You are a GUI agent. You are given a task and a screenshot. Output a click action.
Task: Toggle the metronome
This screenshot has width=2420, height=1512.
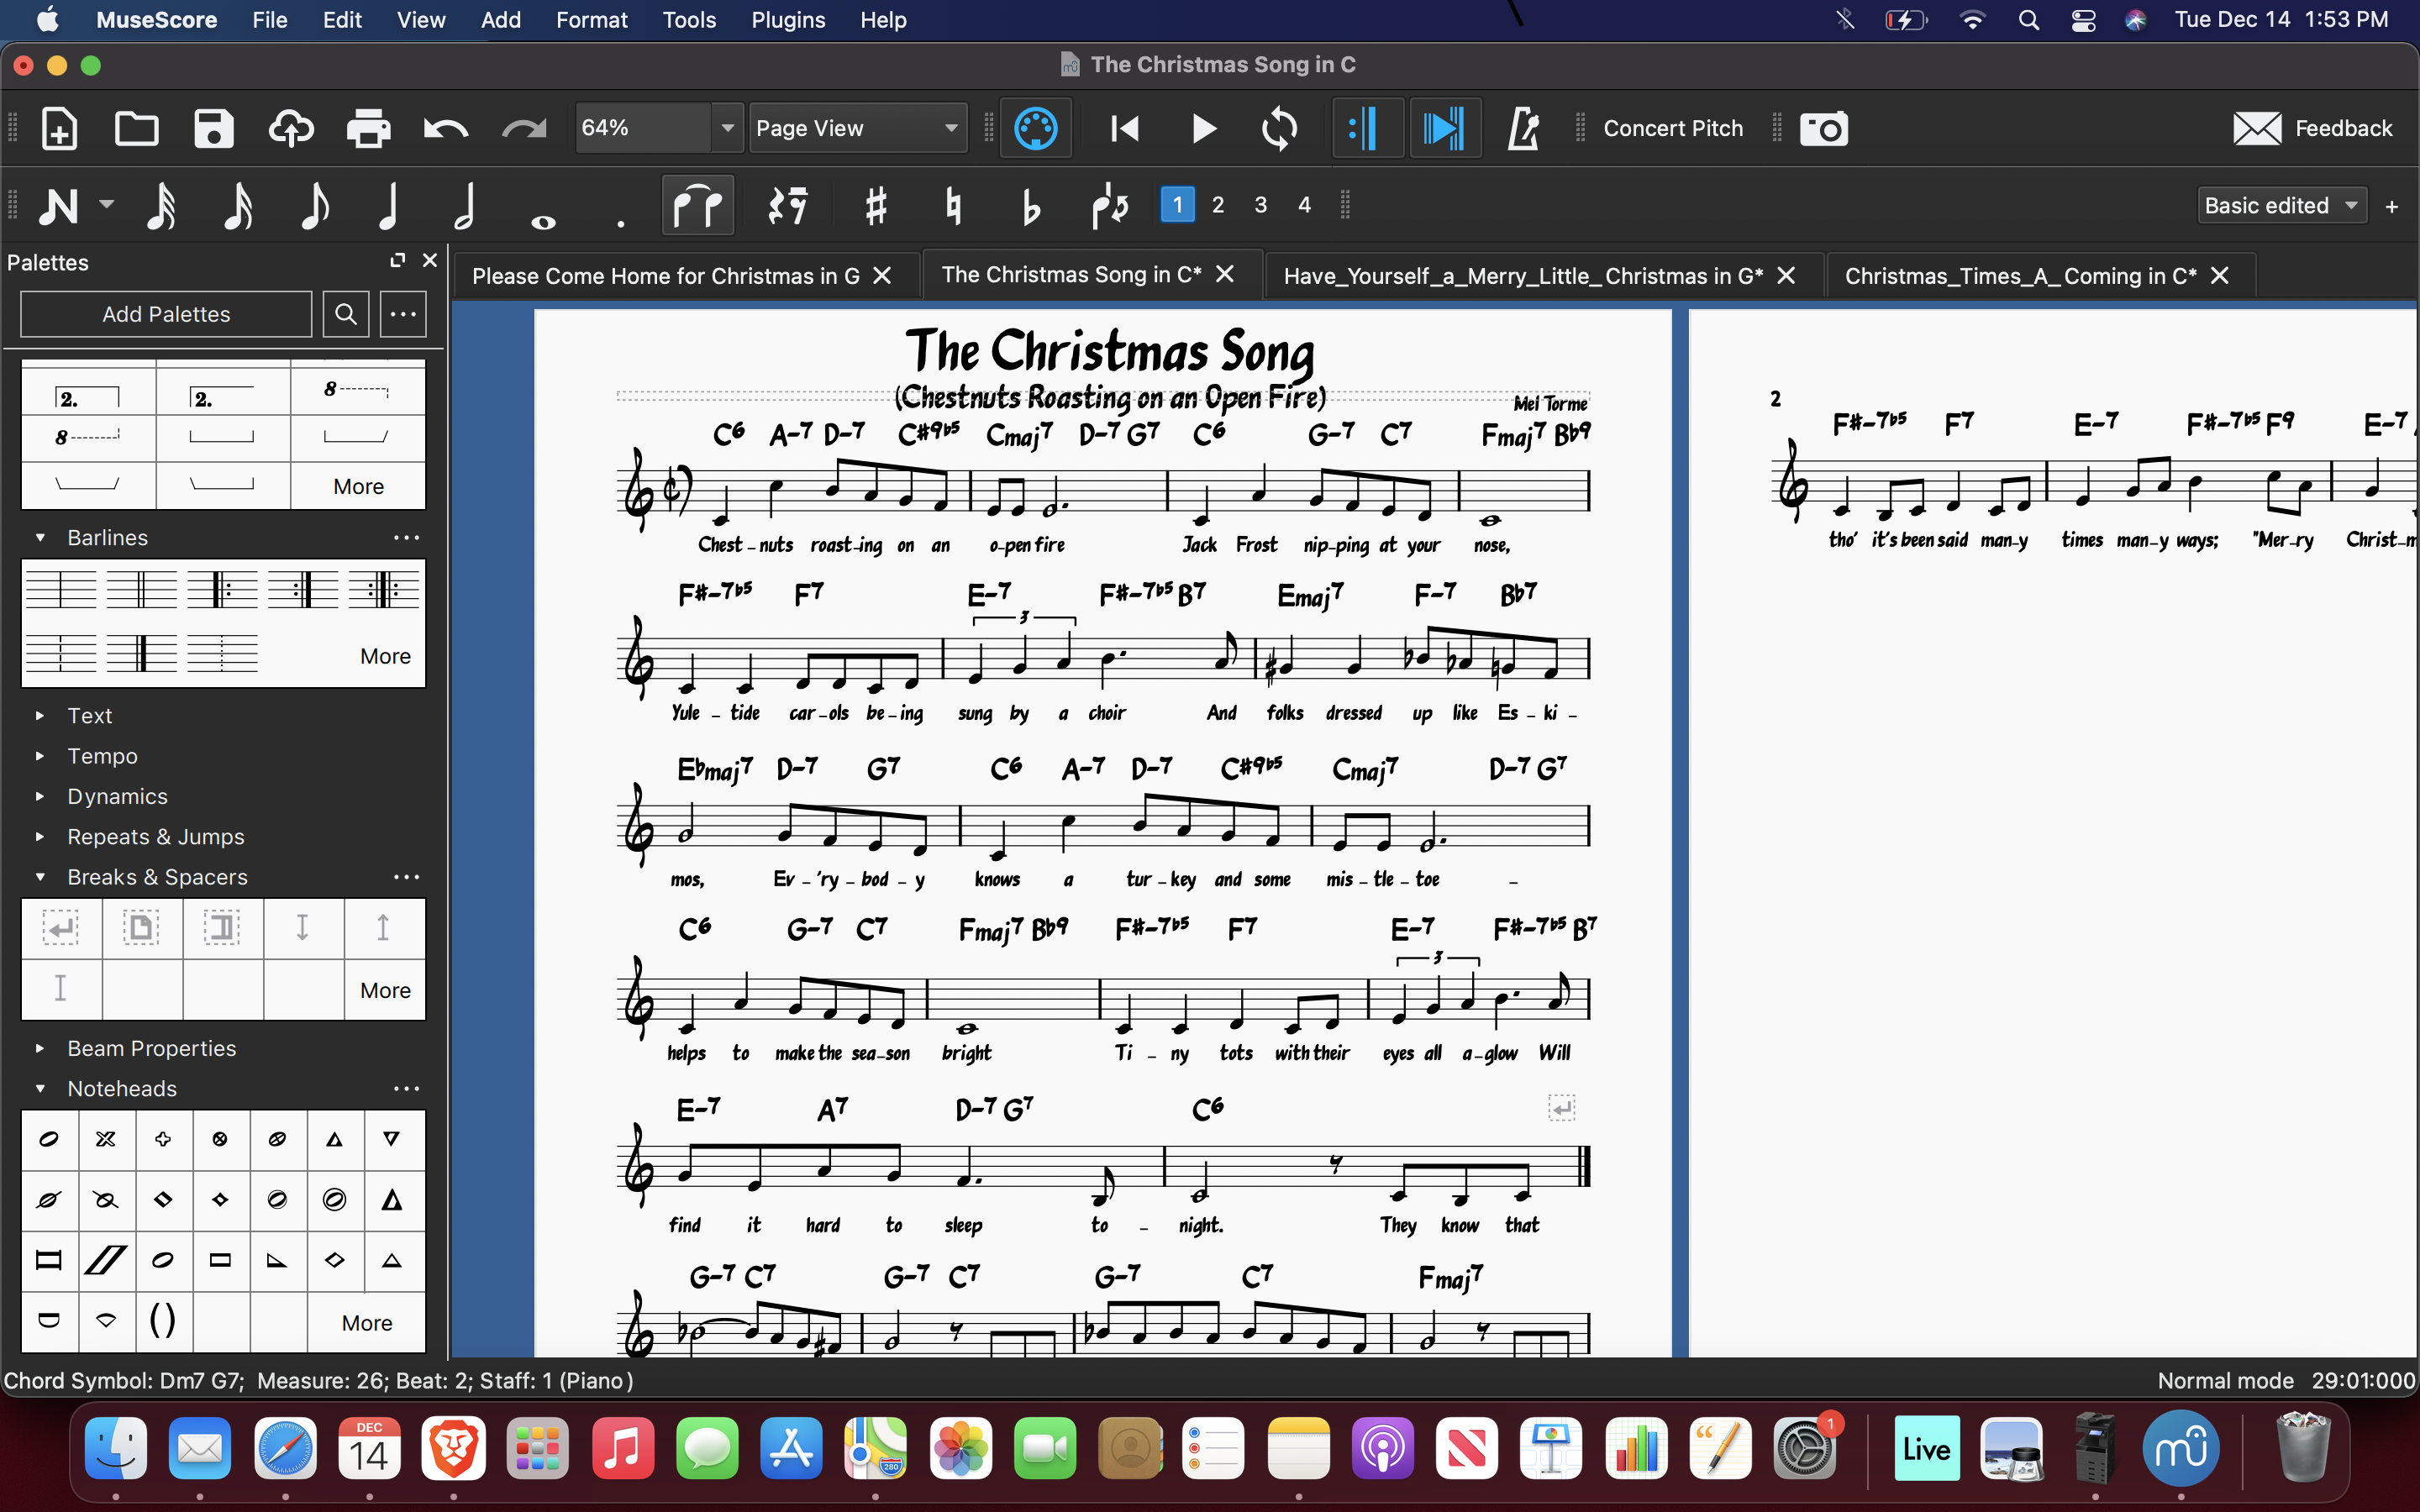1523,129
